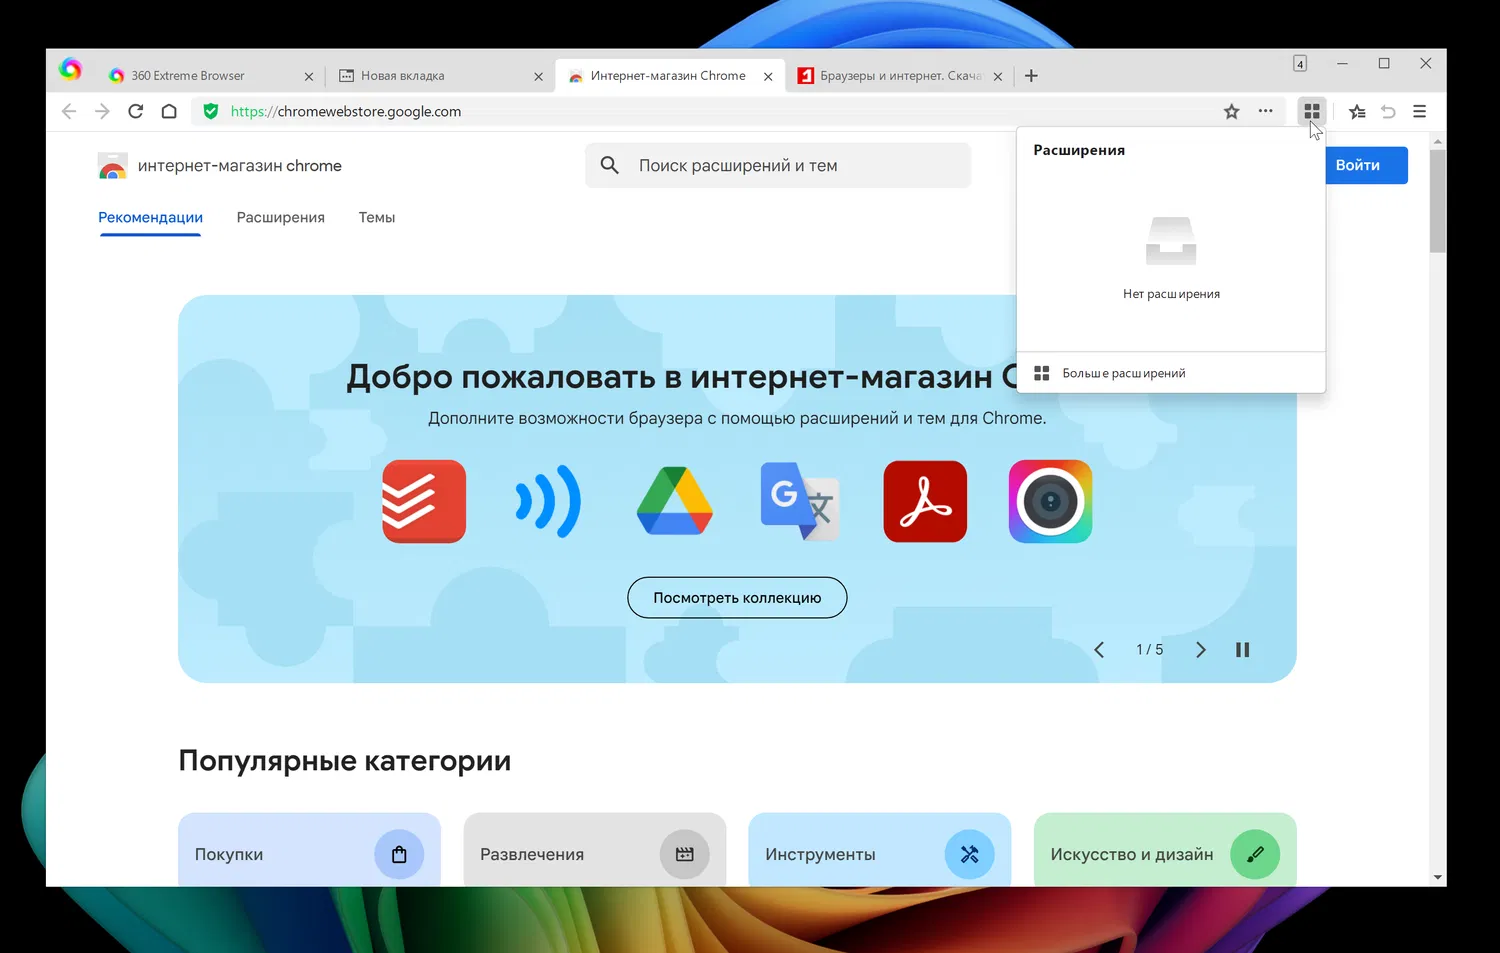Screen dimensions: 1500x953
Task: Click the Расширения popup header text
Action: pos(1079,150)
